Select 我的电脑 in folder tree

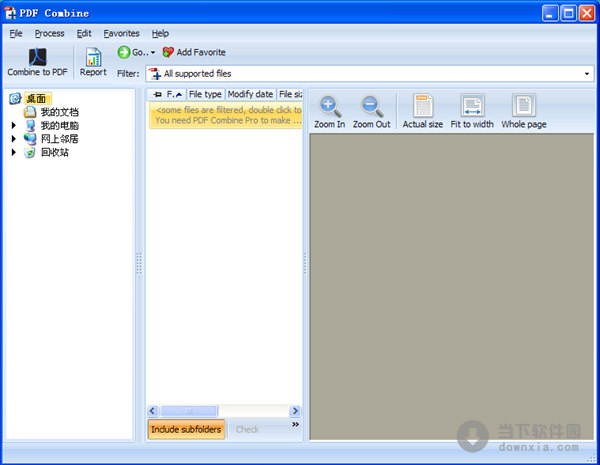(x=60, y=126)
